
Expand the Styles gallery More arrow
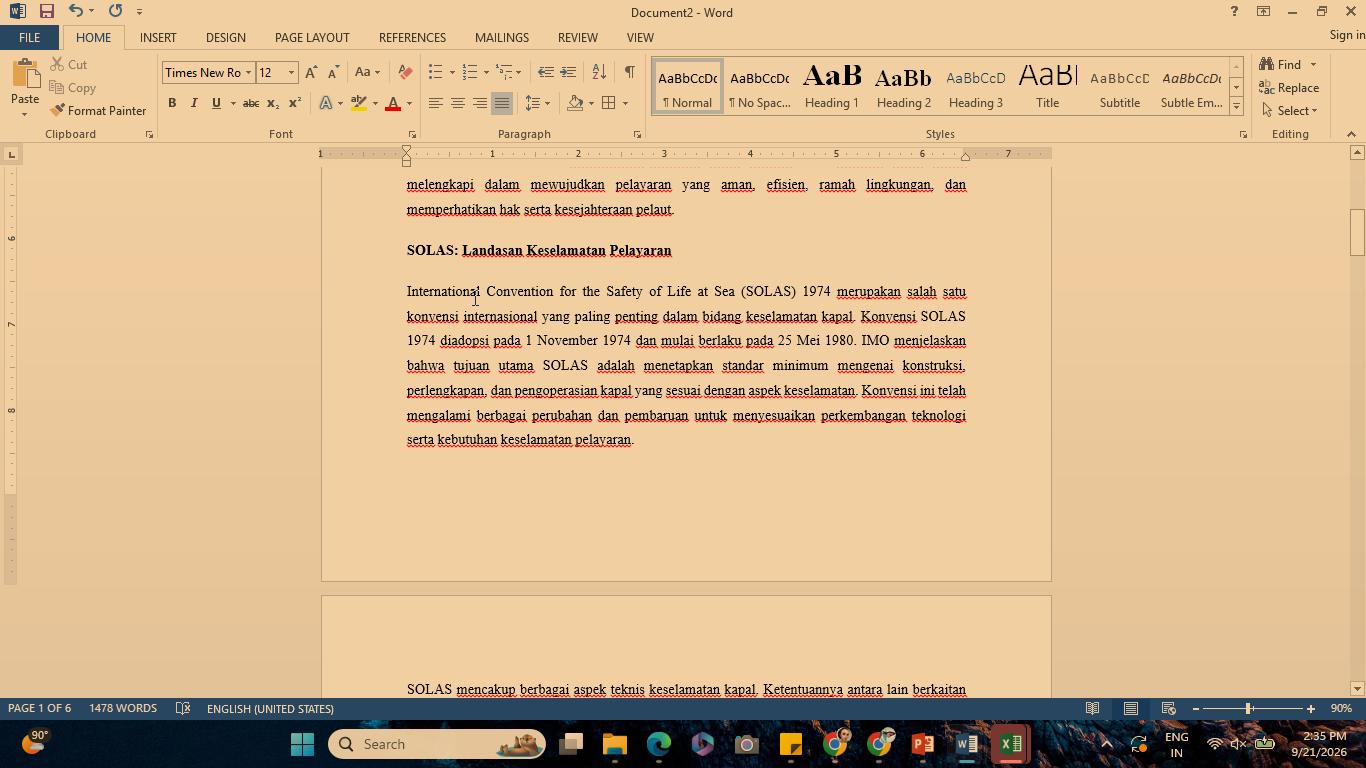tap(1236, 106)
